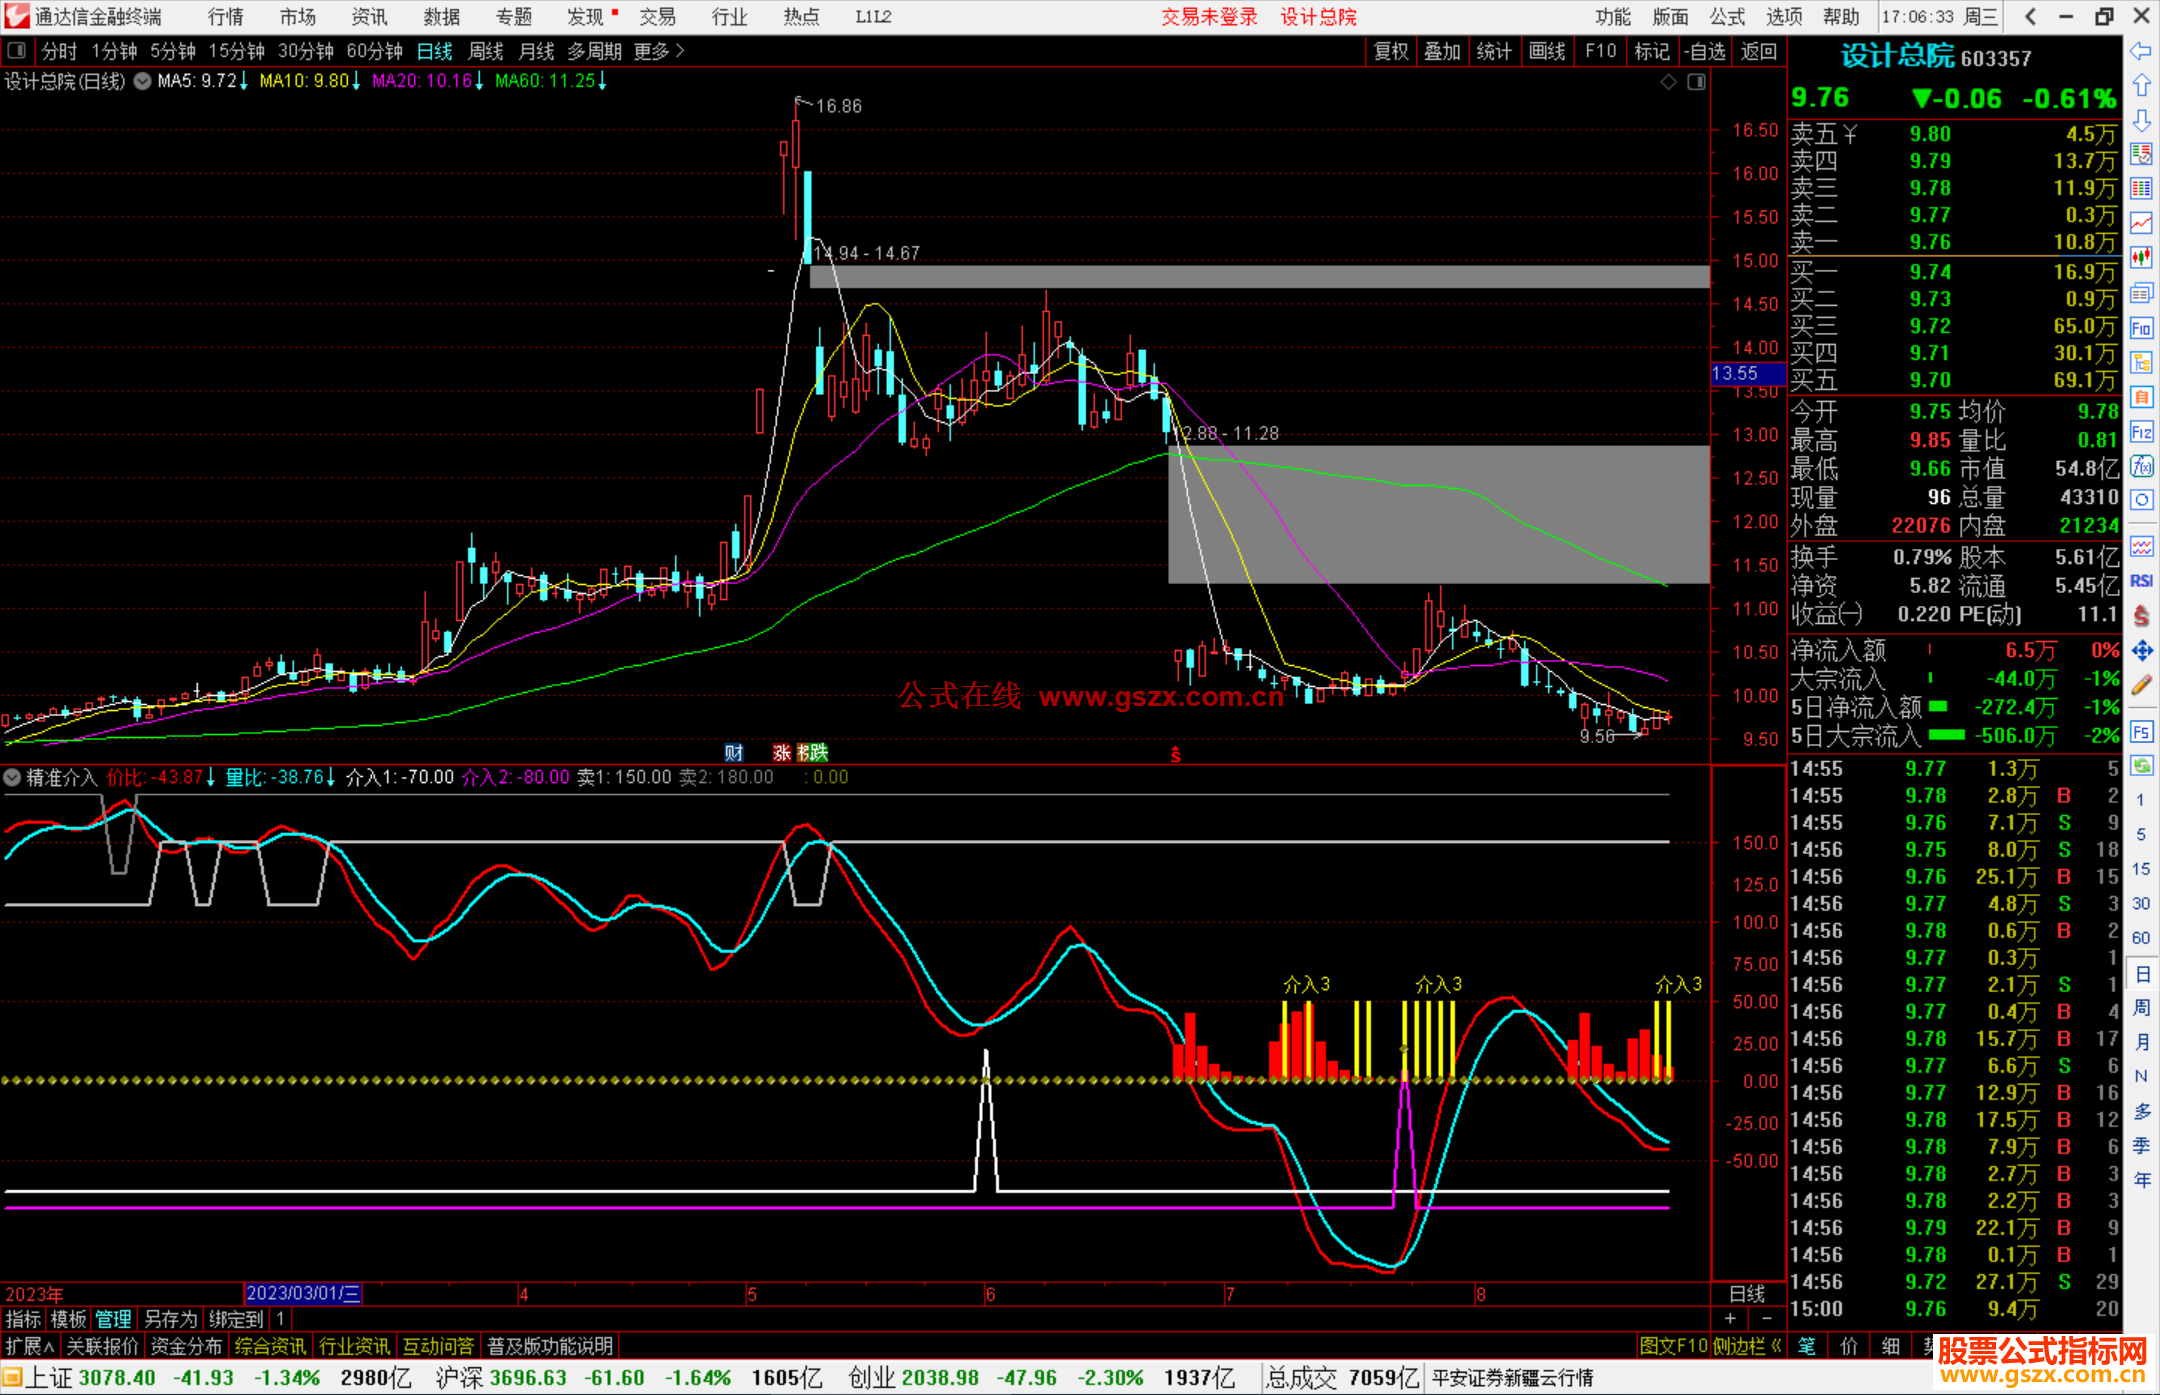The width and height of the screenshot is (2160, 1395).
Task: Open the 行情 menu
Action: click(225, 17)
